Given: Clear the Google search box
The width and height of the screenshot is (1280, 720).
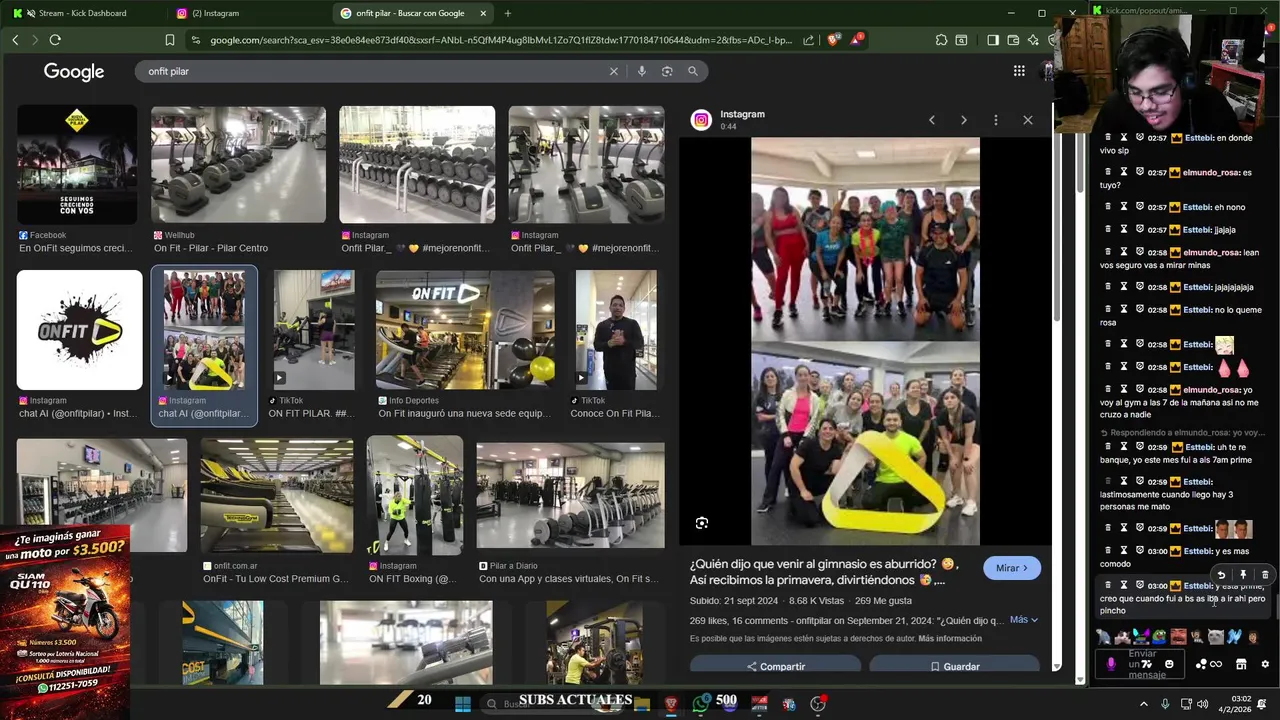Looking at the screenshot, I should coord(614,71).
